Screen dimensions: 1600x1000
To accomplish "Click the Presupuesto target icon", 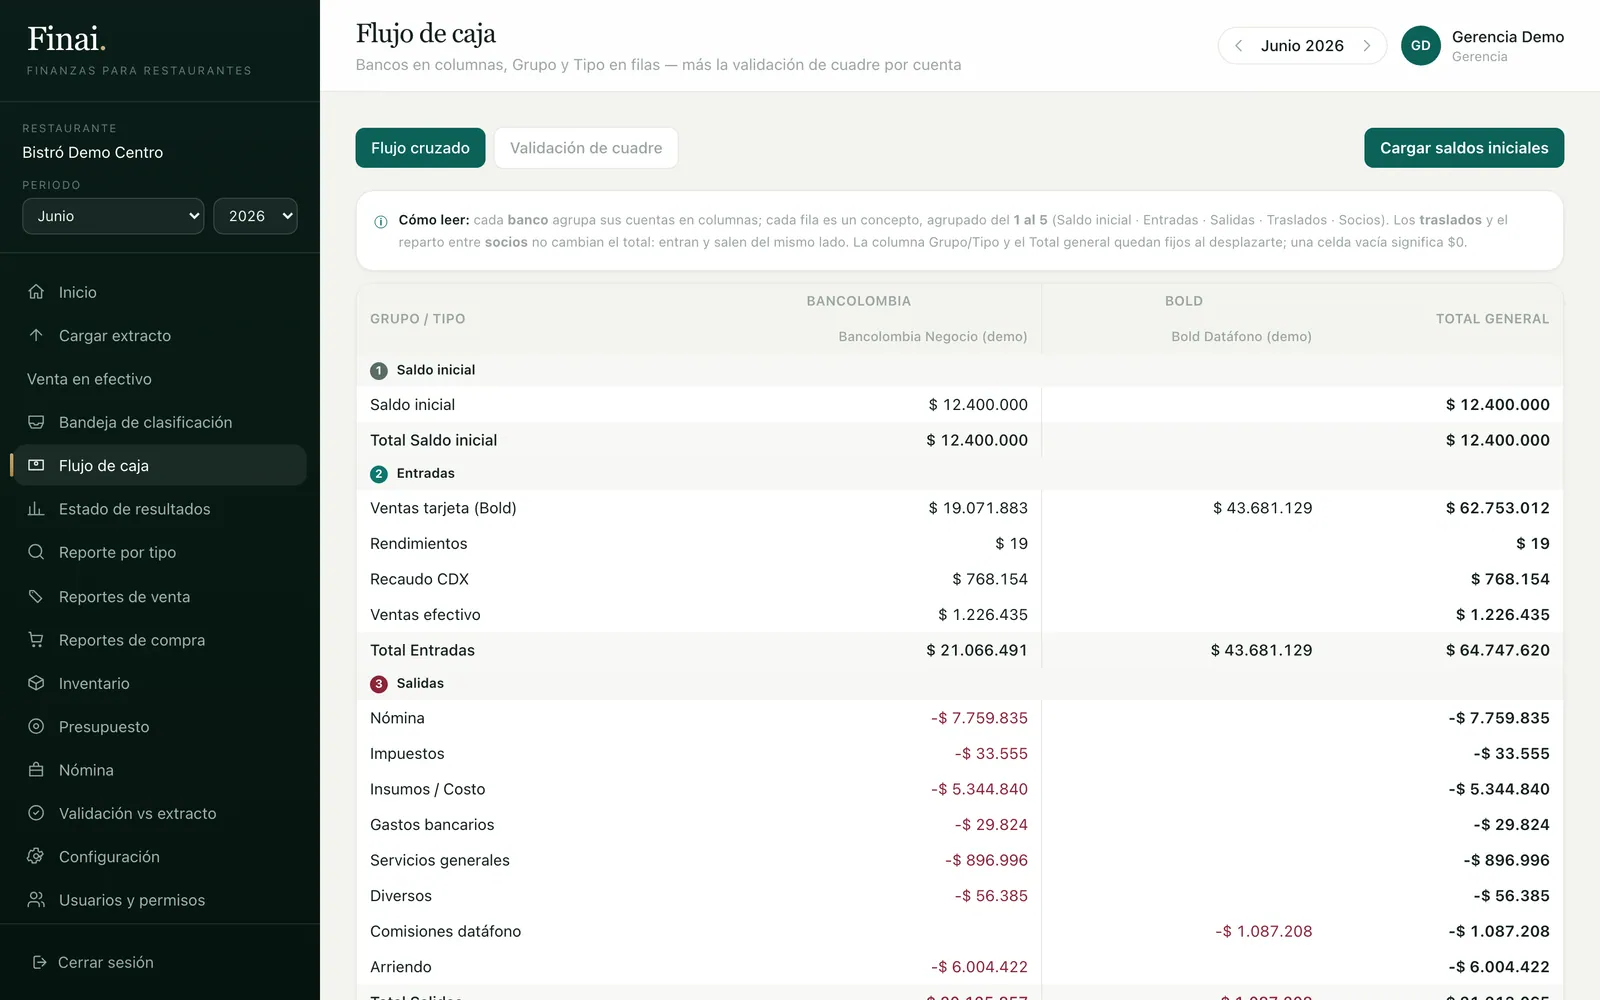I will [x=36, y=726].
